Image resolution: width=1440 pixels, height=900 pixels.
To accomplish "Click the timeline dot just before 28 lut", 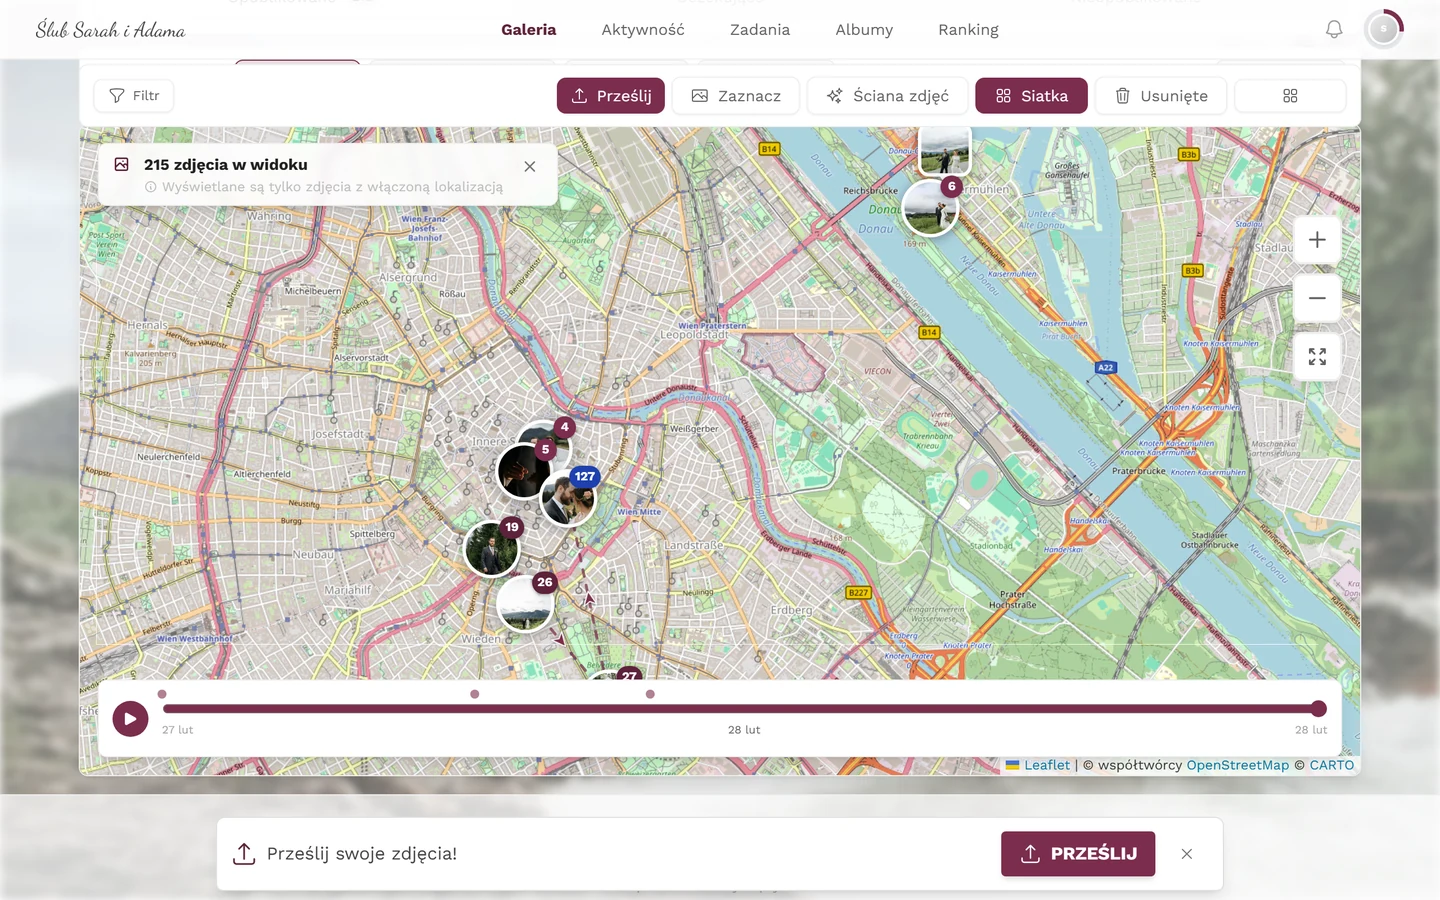I will (x=650, y=694).
